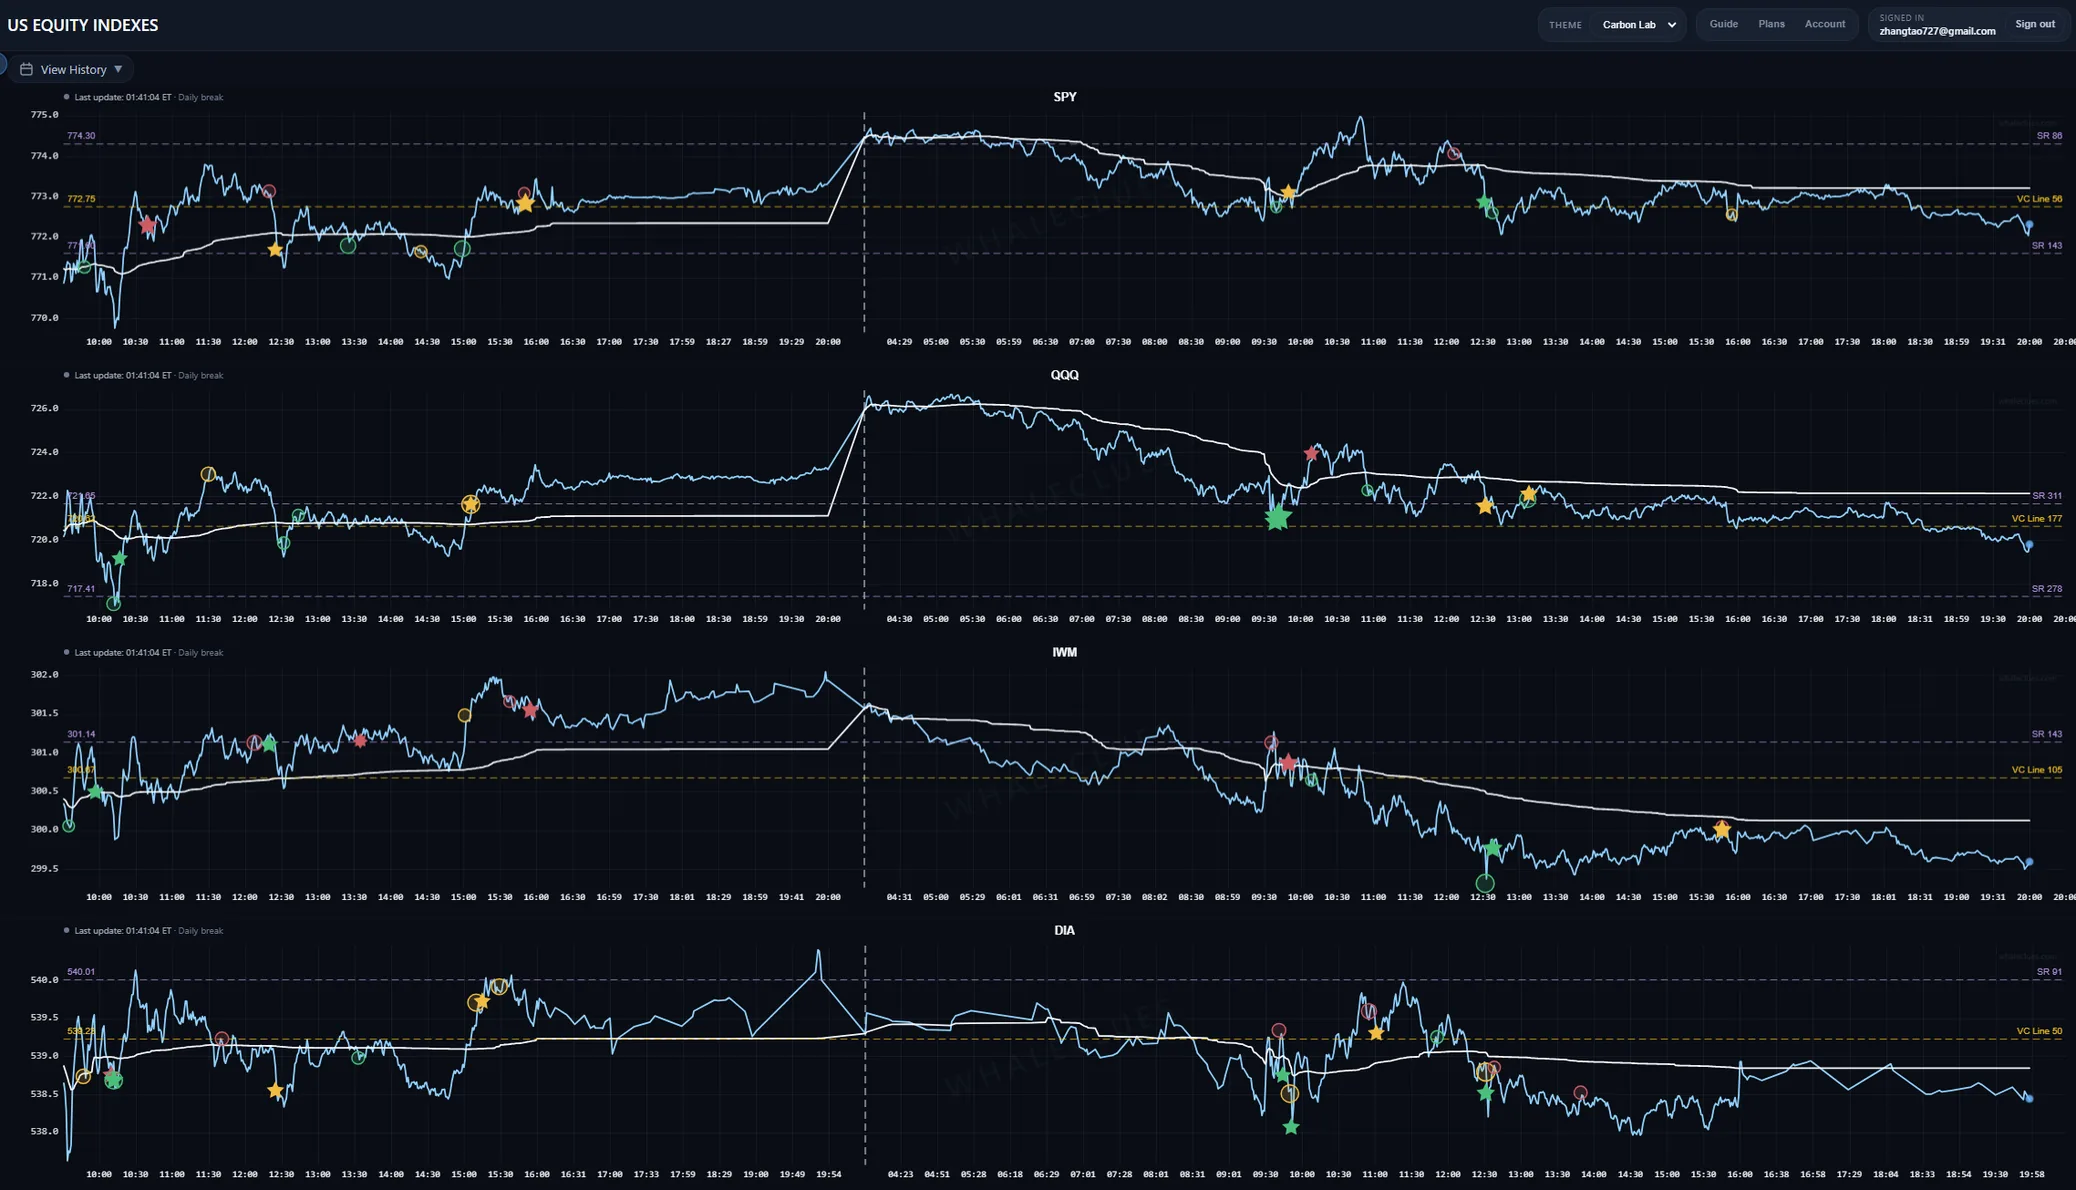
Task: Click the signed-in email zhangtao727@gmail.com
Action: [1937, 31]
